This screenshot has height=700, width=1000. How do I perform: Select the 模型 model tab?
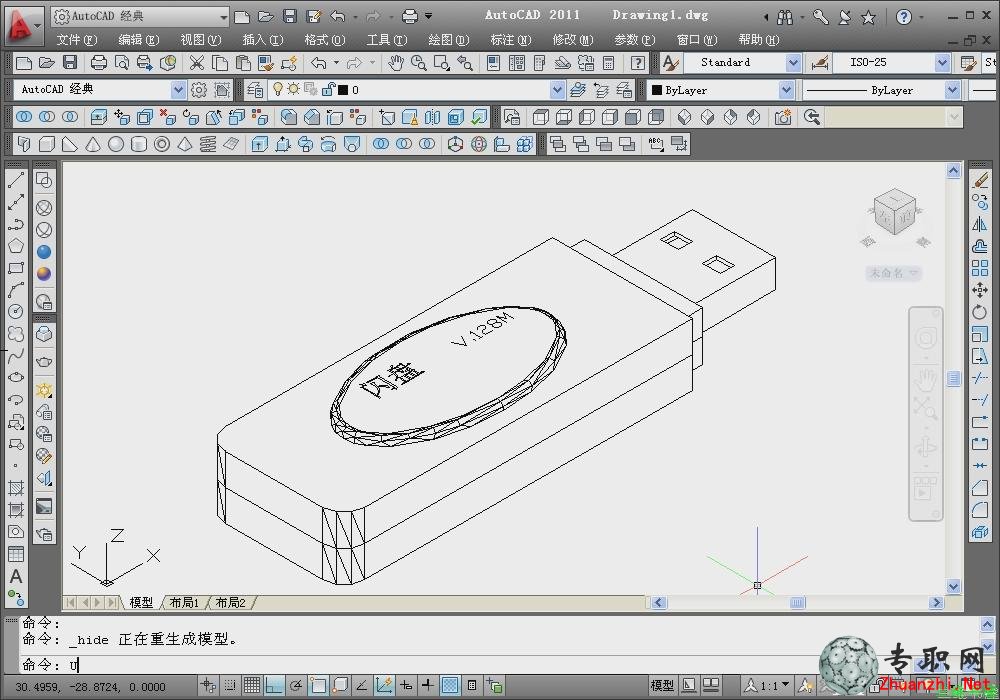coord(141,602)
